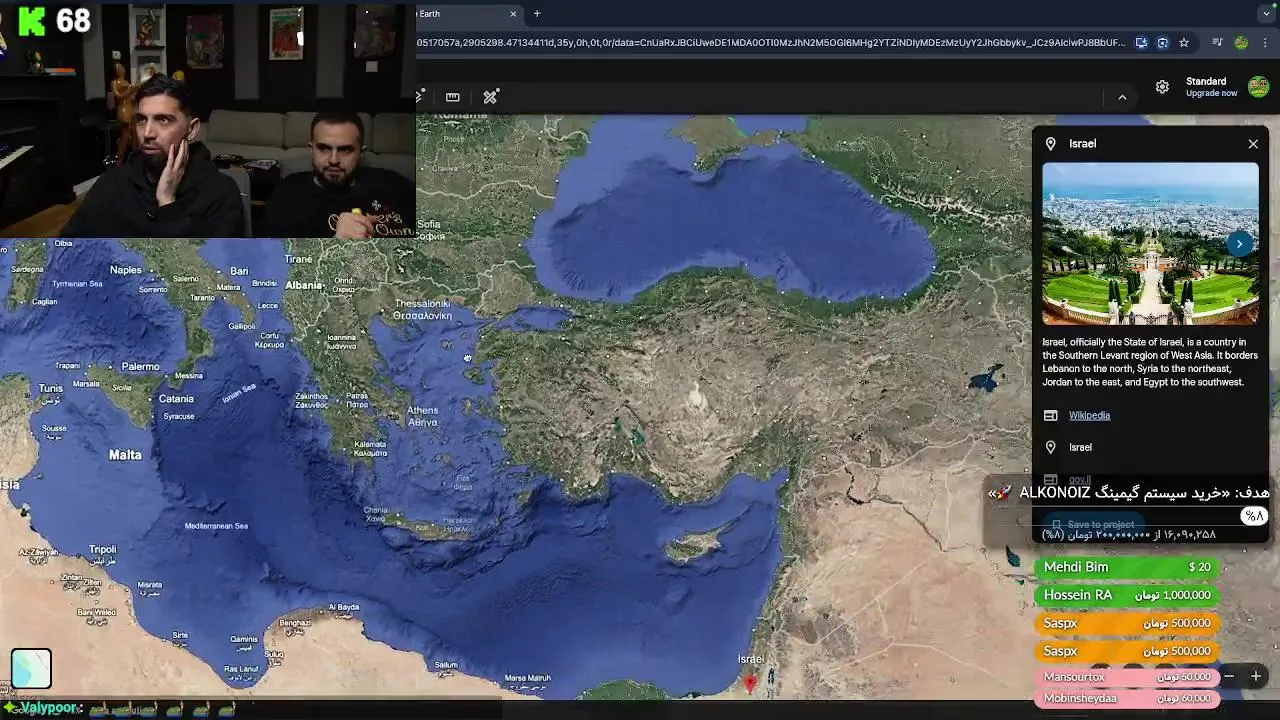Screen dimensions: 1280x720
Task: Open the Wikipedia link
Action: (x=1089, y=415)
